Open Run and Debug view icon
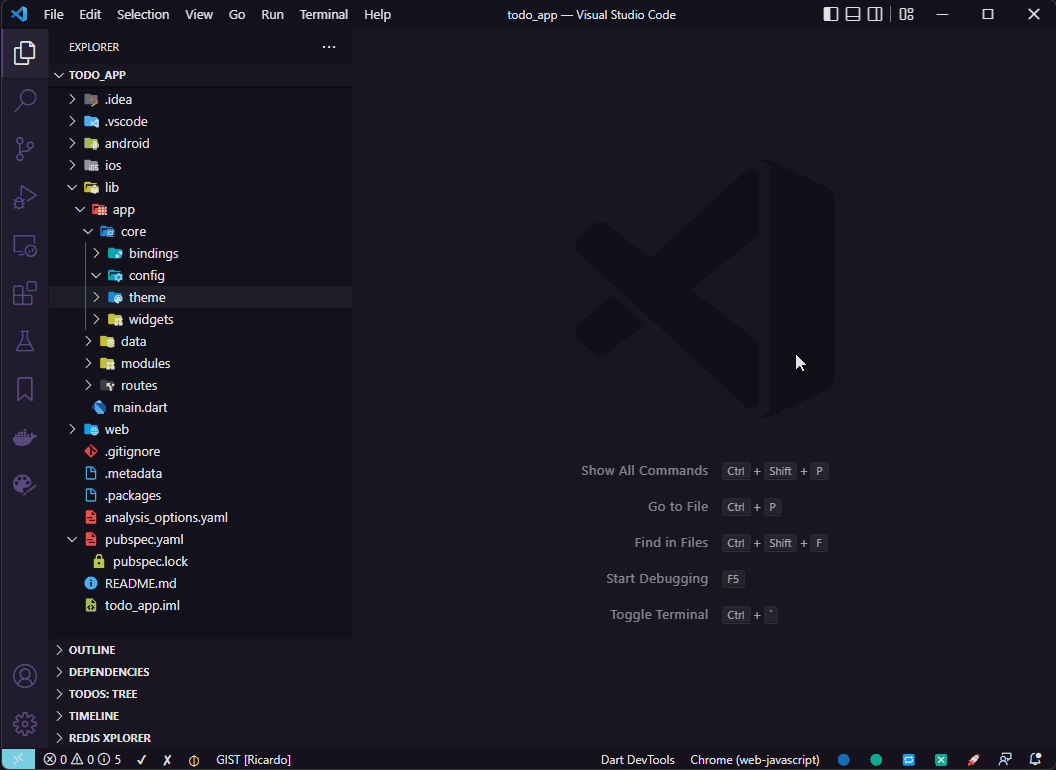The width and height of the screenshot is (1056, 770). tap(24, 197)
